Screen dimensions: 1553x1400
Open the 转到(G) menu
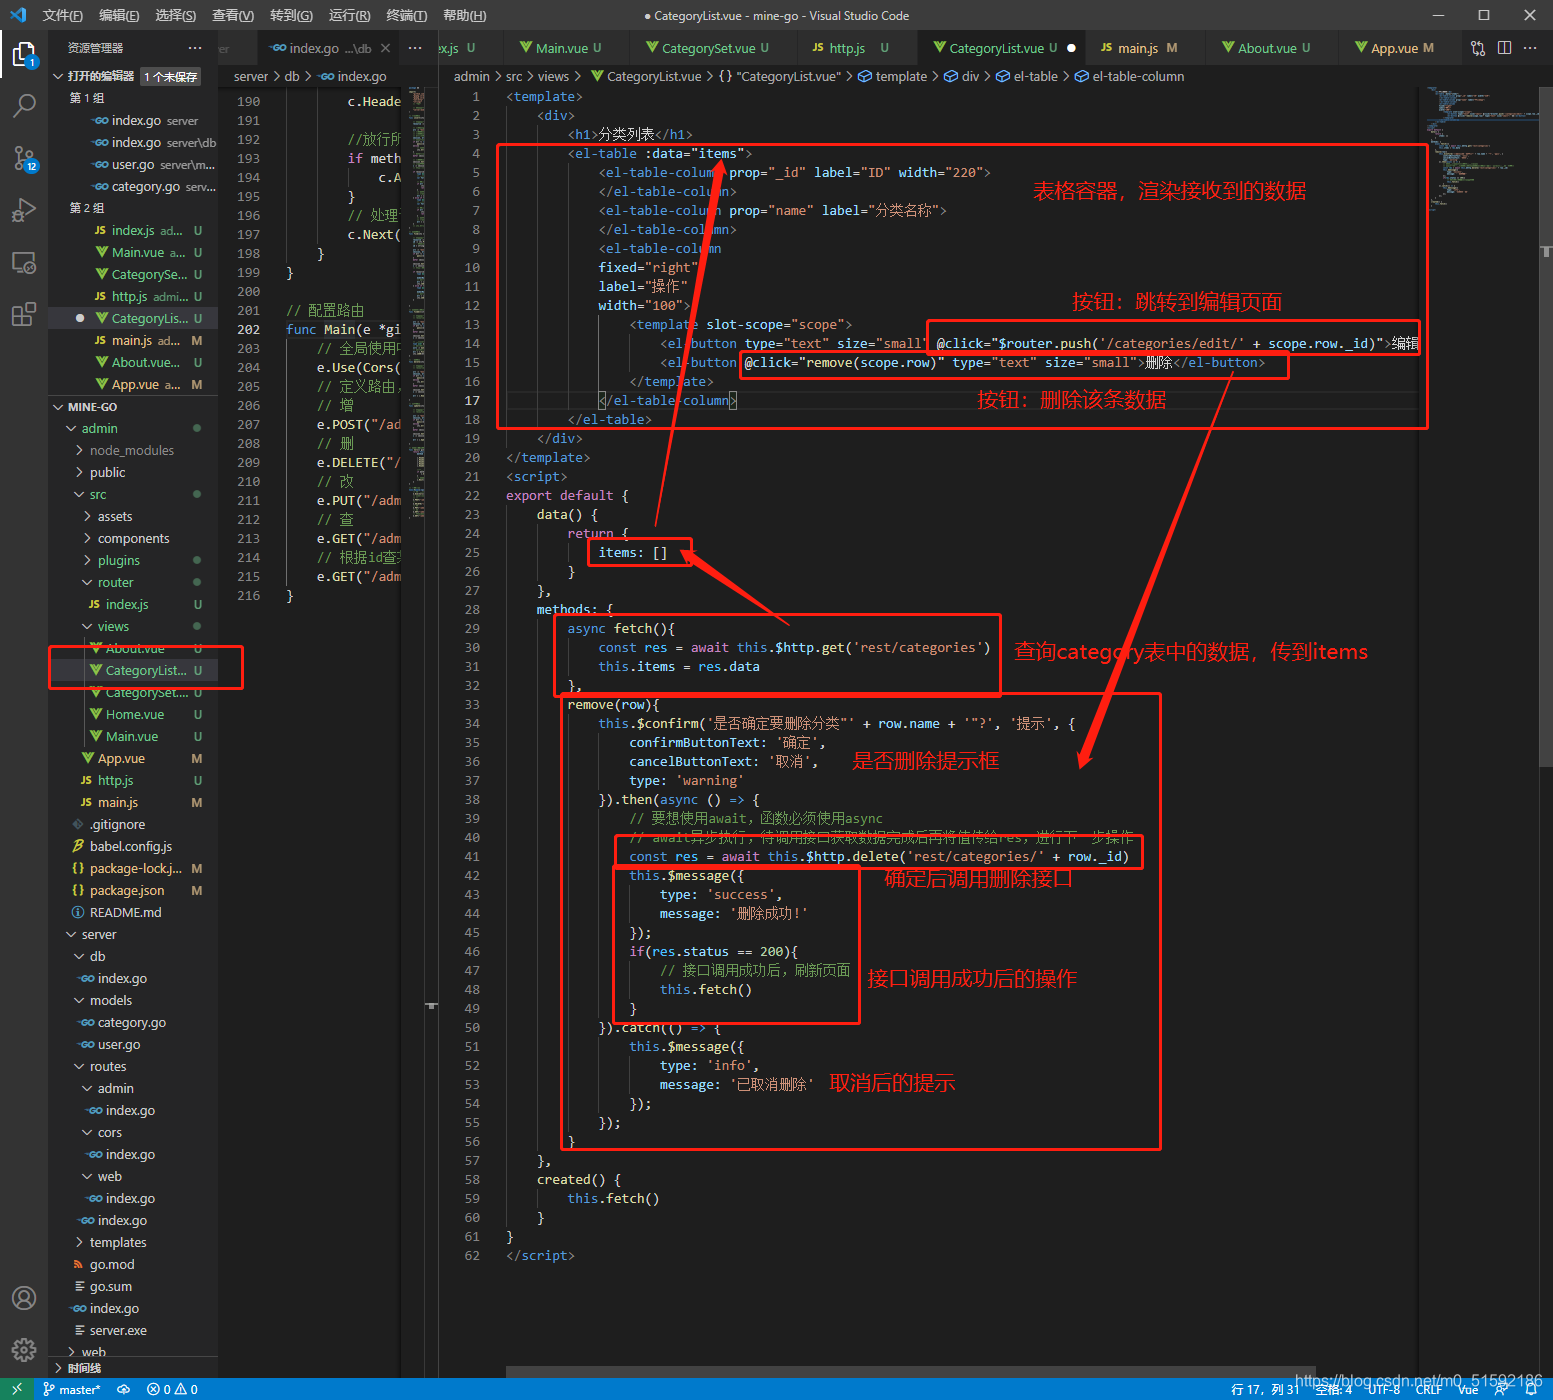coord(291,15)
